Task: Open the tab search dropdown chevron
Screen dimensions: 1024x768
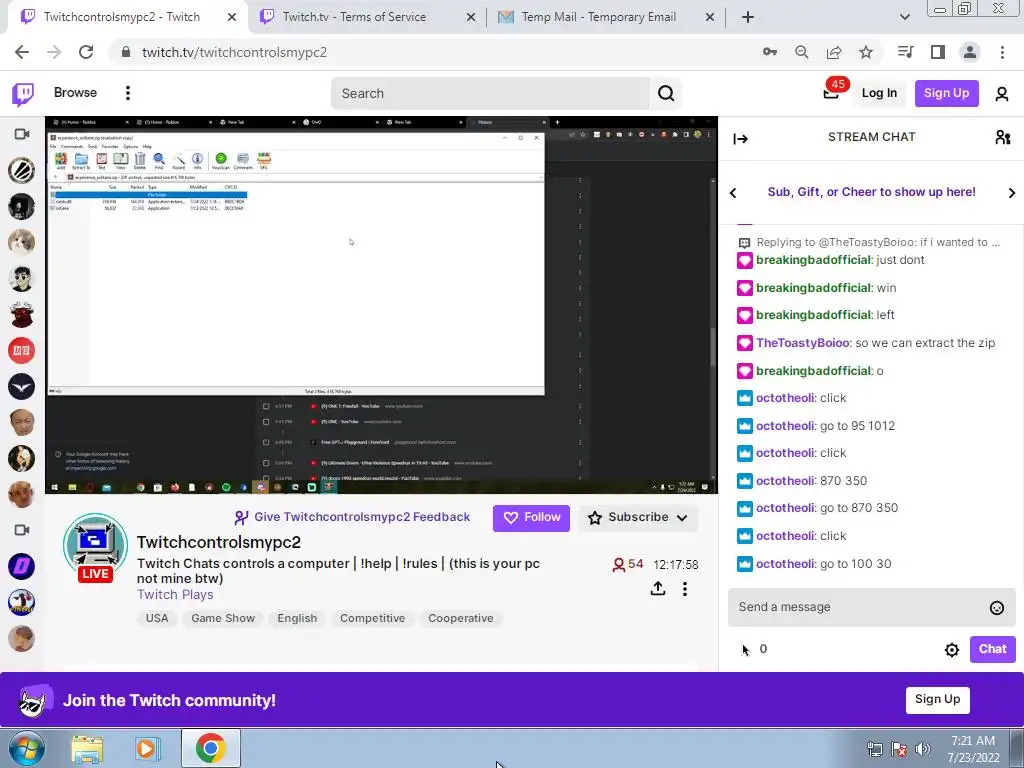Action: pos(904,17)
